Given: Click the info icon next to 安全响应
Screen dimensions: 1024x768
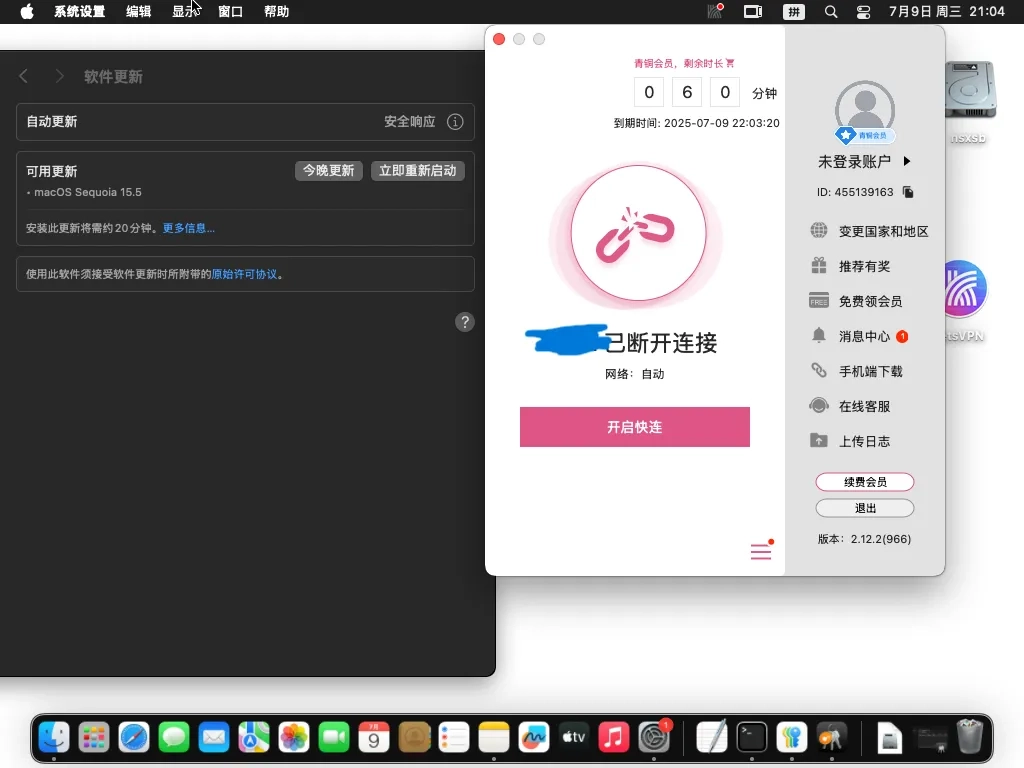Looking at the screenshot, I should click(455, 121).
